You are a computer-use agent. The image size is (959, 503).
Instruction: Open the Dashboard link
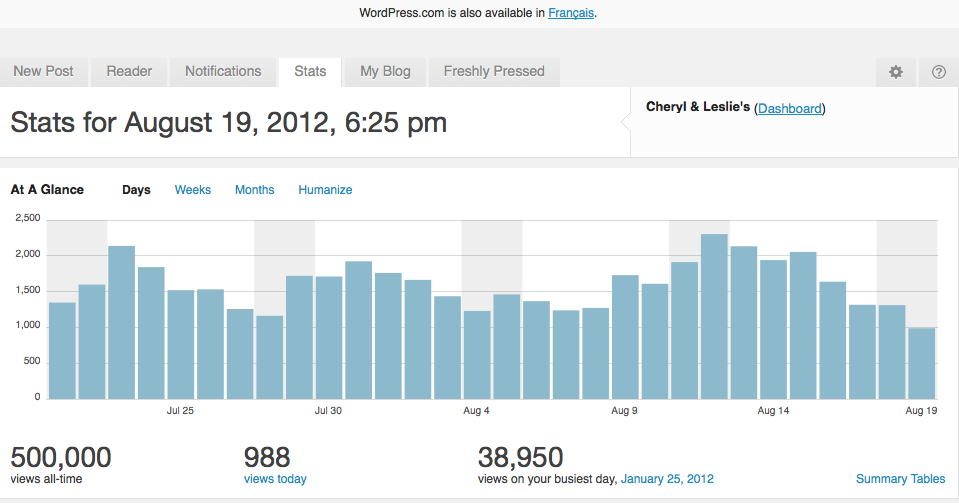point(790,108)
